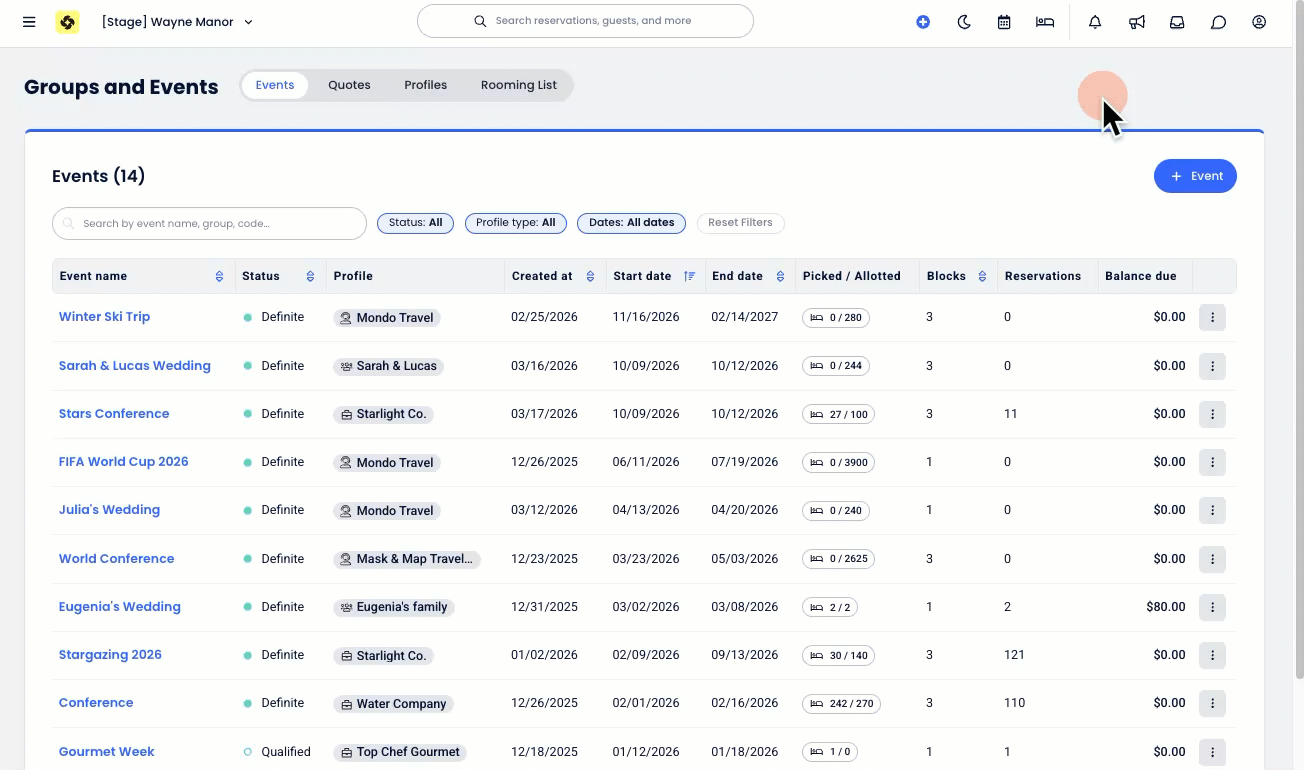Open the hamburger navigation menu
The width and height of the screenshot is (1304, 770).
click(29, 22)
